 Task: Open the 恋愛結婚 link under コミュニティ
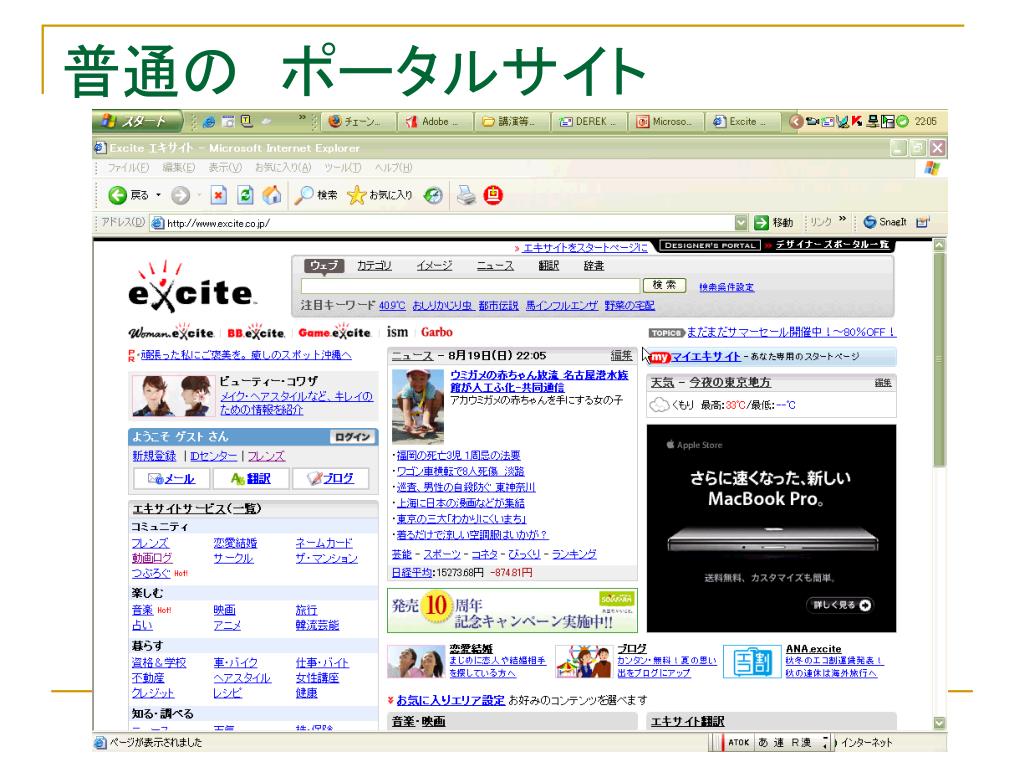(235, 543)
